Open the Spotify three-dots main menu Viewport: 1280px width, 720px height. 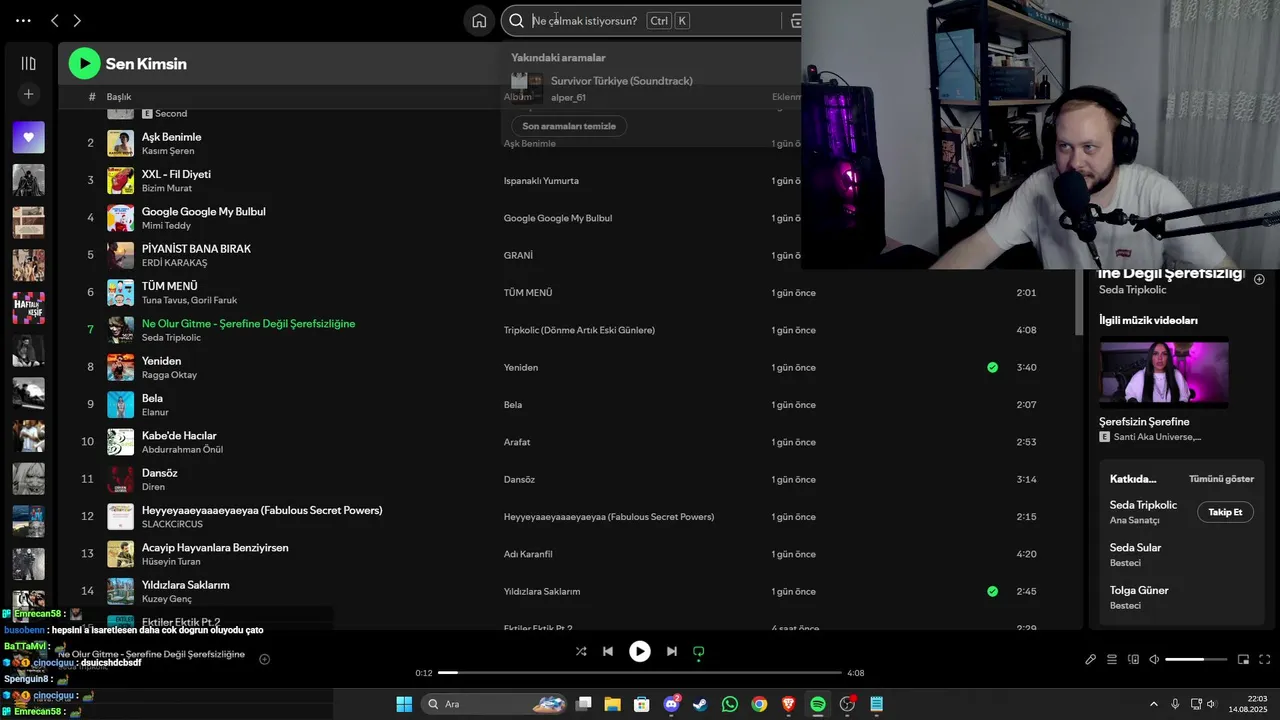(23, 20)
